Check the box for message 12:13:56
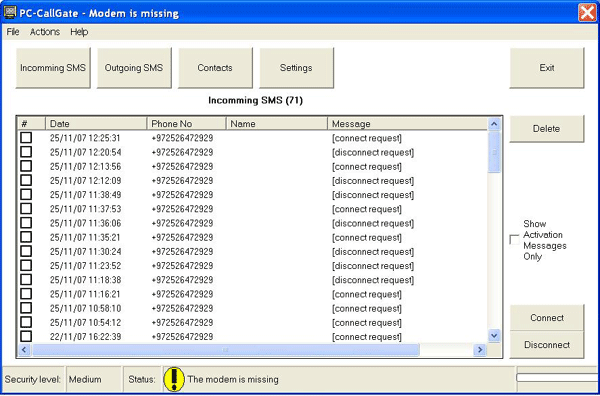This screenshot has width=600, height=396. [x=26, y=166]
